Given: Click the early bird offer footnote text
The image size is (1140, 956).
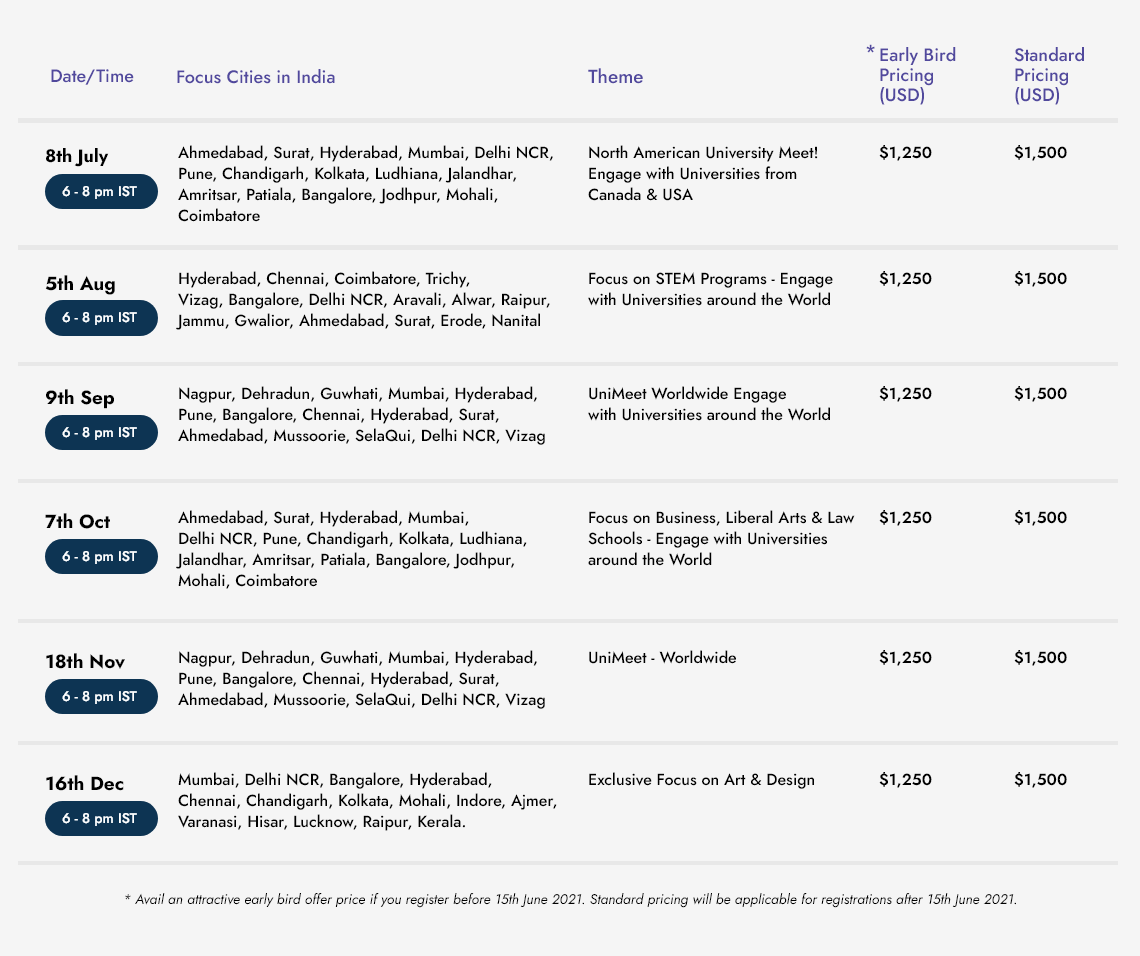Looking at the screenshot, I should (x=570, y=899).
